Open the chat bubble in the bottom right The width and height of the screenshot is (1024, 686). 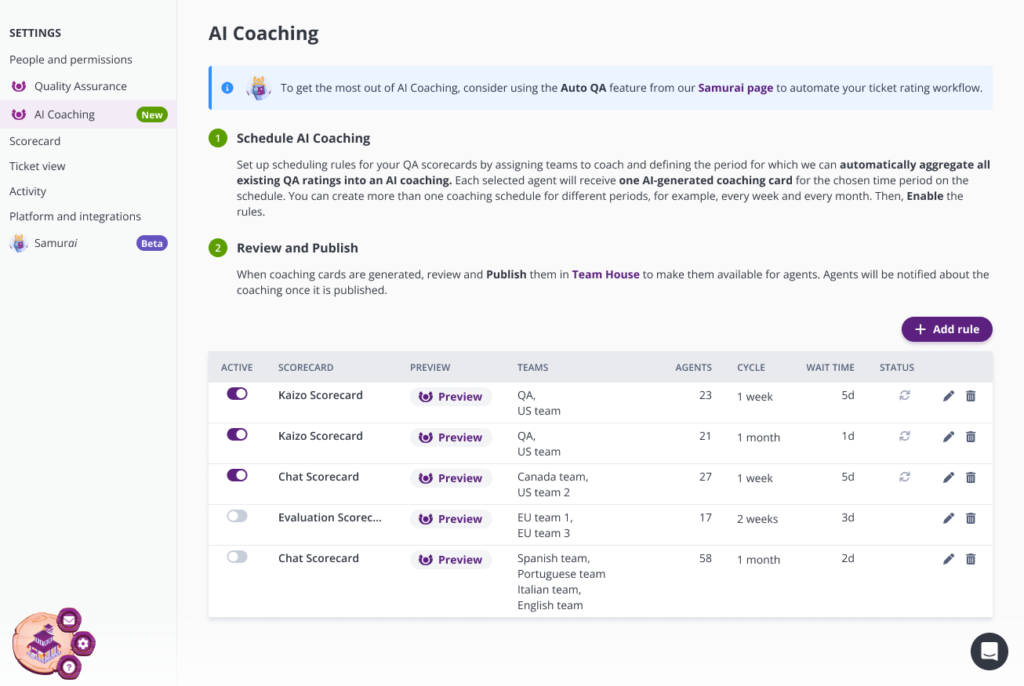pyautogui.click(x=989, y=651)
